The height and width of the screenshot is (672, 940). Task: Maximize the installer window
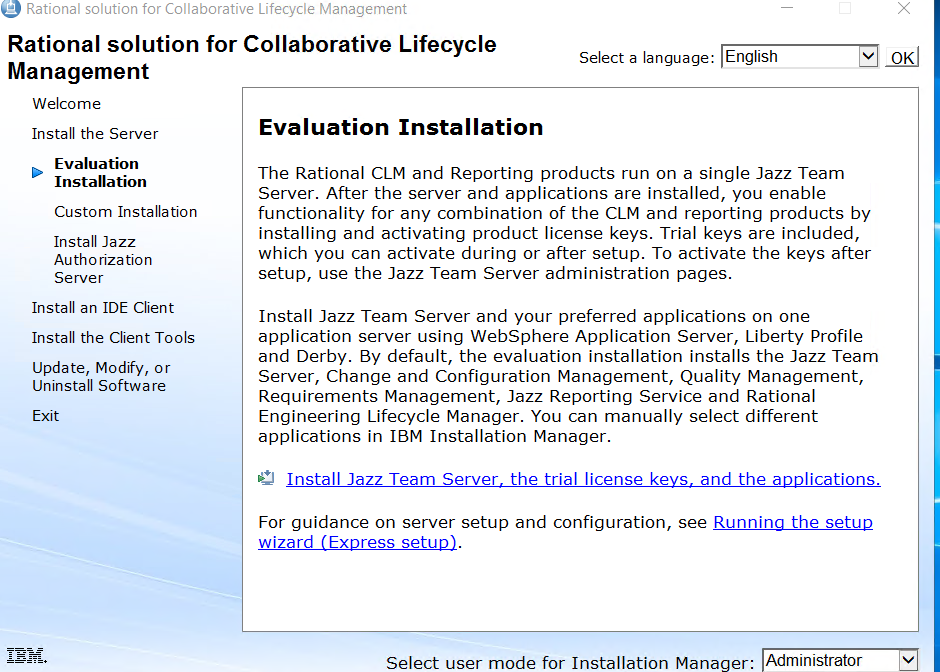click(845, 9)
